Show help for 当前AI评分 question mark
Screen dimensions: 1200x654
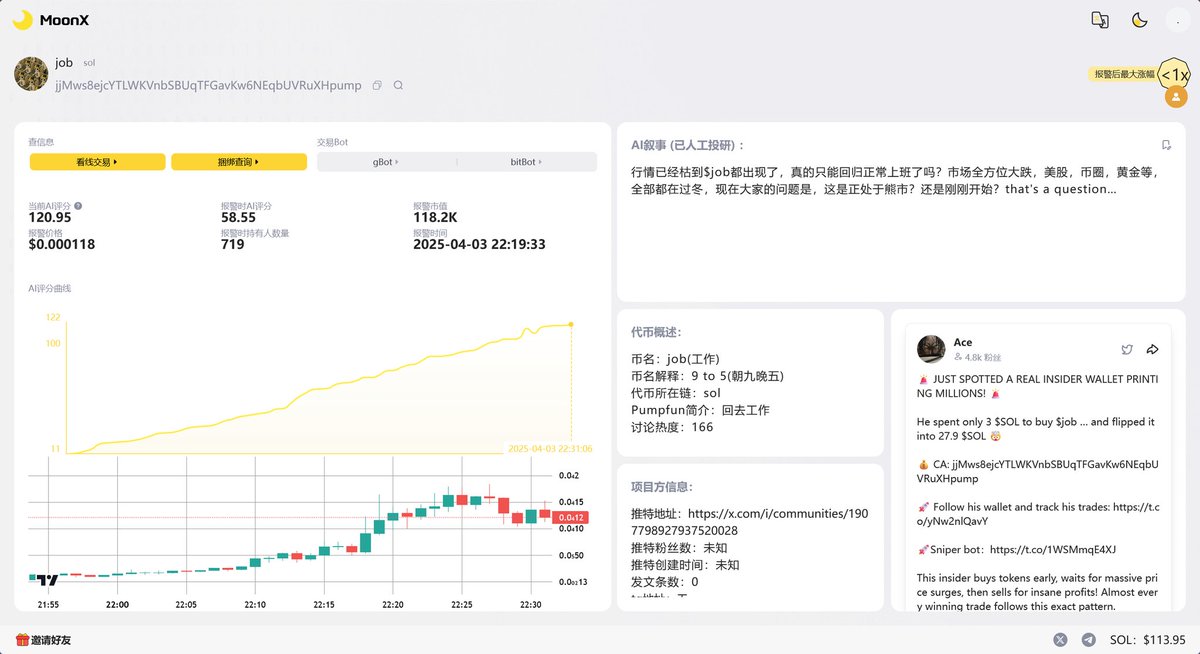[x=78, y=206]
